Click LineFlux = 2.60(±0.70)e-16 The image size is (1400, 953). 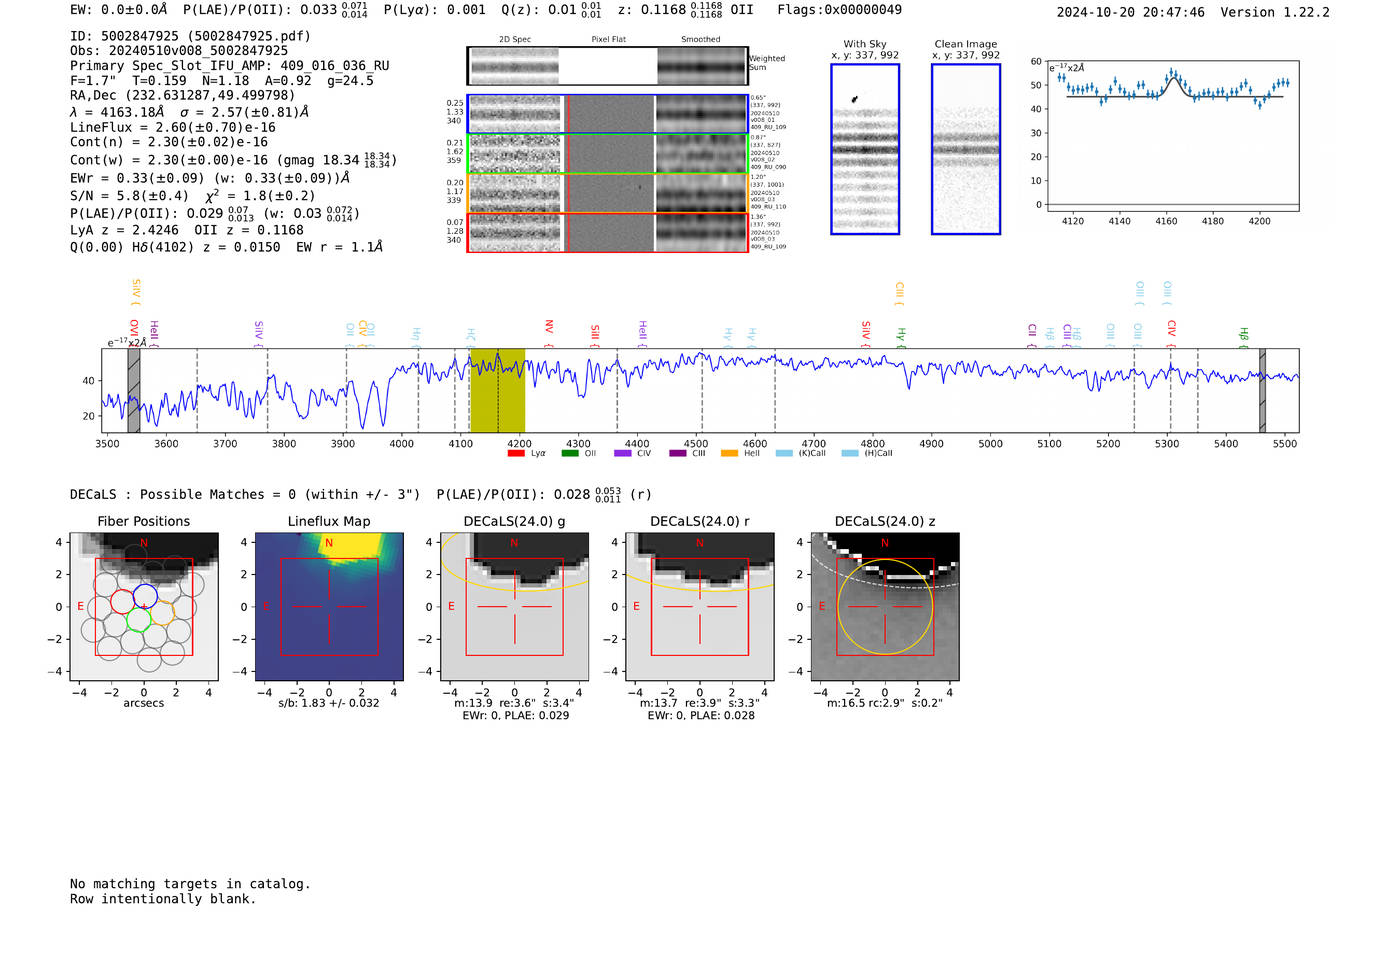point(173,127)
